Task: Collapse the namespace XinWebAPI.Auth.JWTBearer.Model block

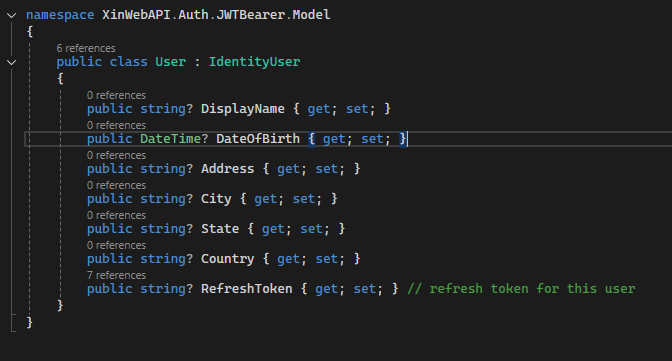Action: 12,15
